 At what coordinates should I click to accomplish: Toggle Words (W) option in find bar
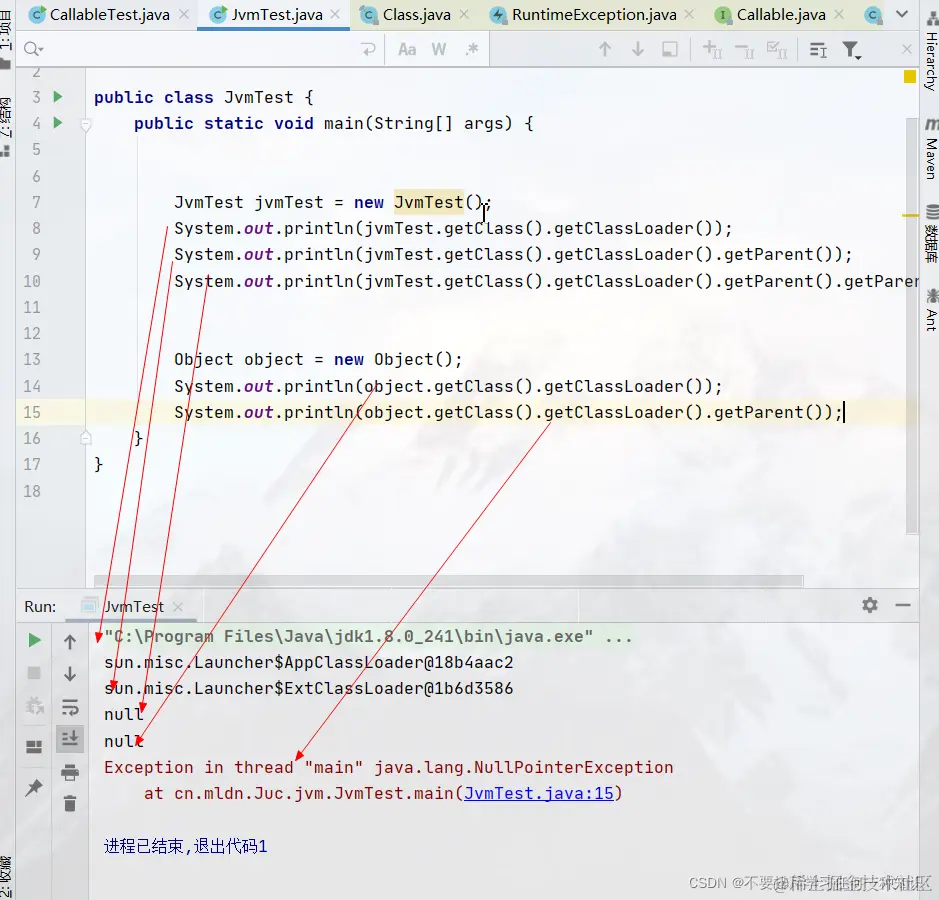(439, 49)
